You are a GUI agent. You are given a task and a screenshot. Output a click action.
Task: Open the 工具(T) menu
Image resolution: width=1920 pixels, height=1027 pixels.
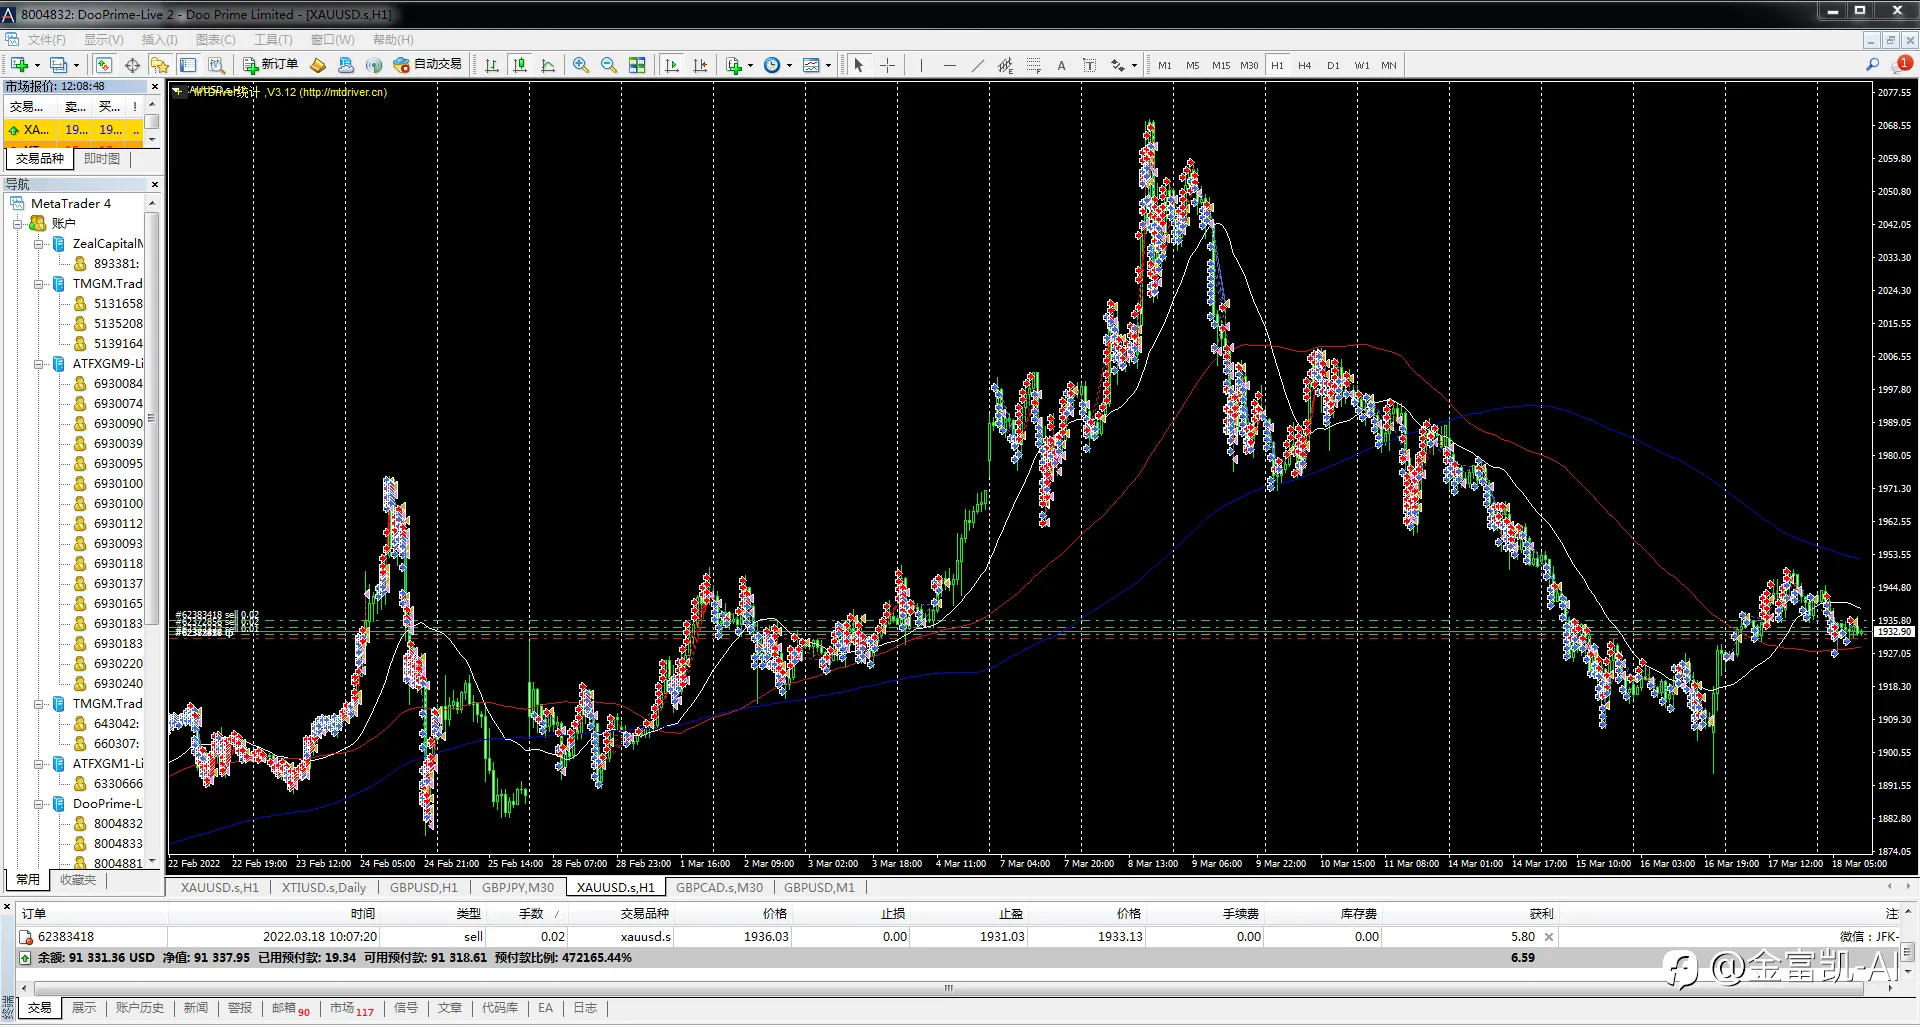click(272, 40)
